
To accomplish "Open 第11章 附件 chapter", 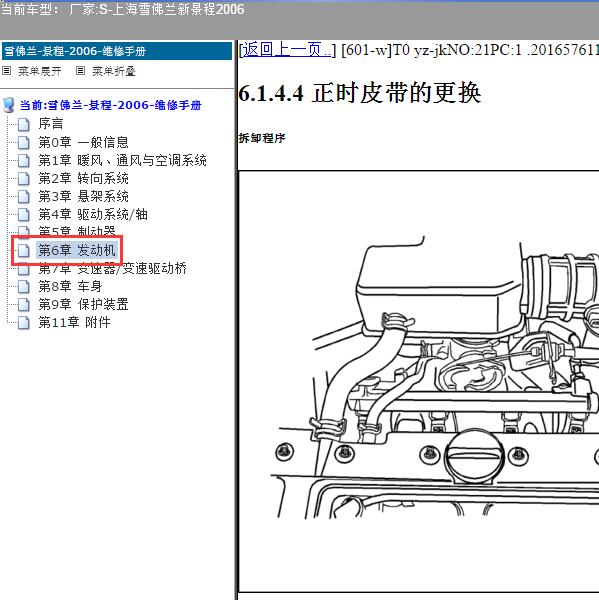I will pyautogui.click(x=75, y=323).
